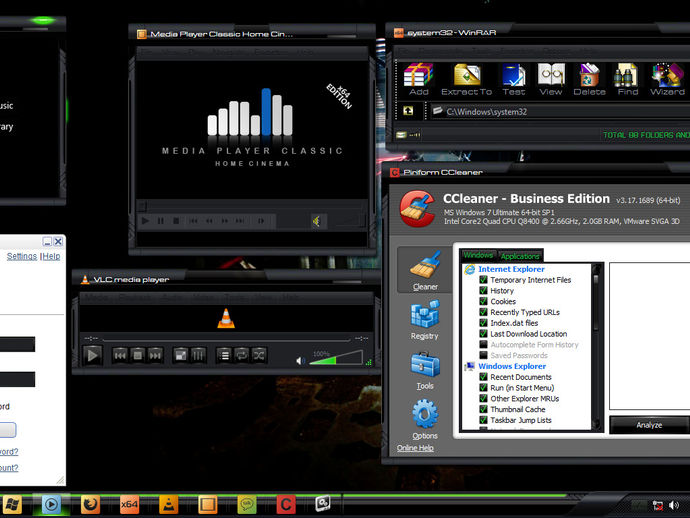Click Play in Media Player Classic
This screenshot has width=690, height=518.
(x=145, y=221)
